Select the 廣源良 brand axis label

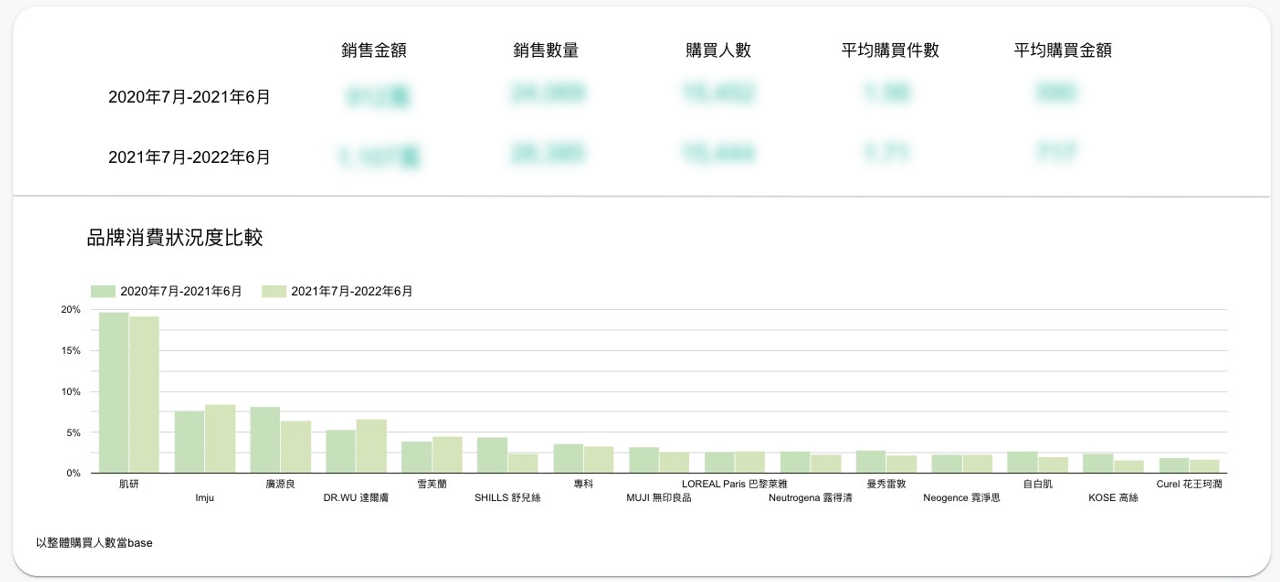[280, 483]
